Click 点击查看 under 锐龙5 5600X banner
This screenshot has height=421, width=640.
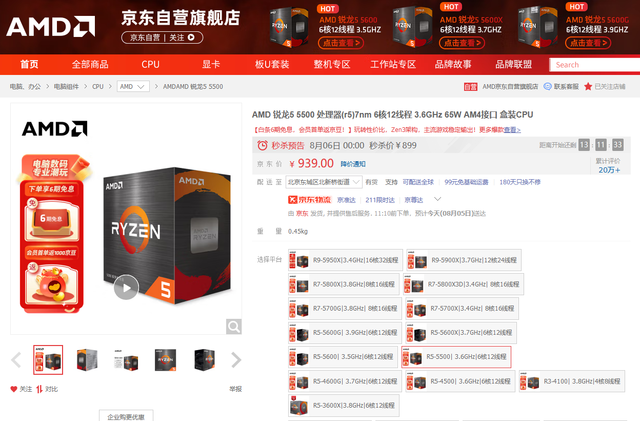pyautogui.click(x=462, y=42)
